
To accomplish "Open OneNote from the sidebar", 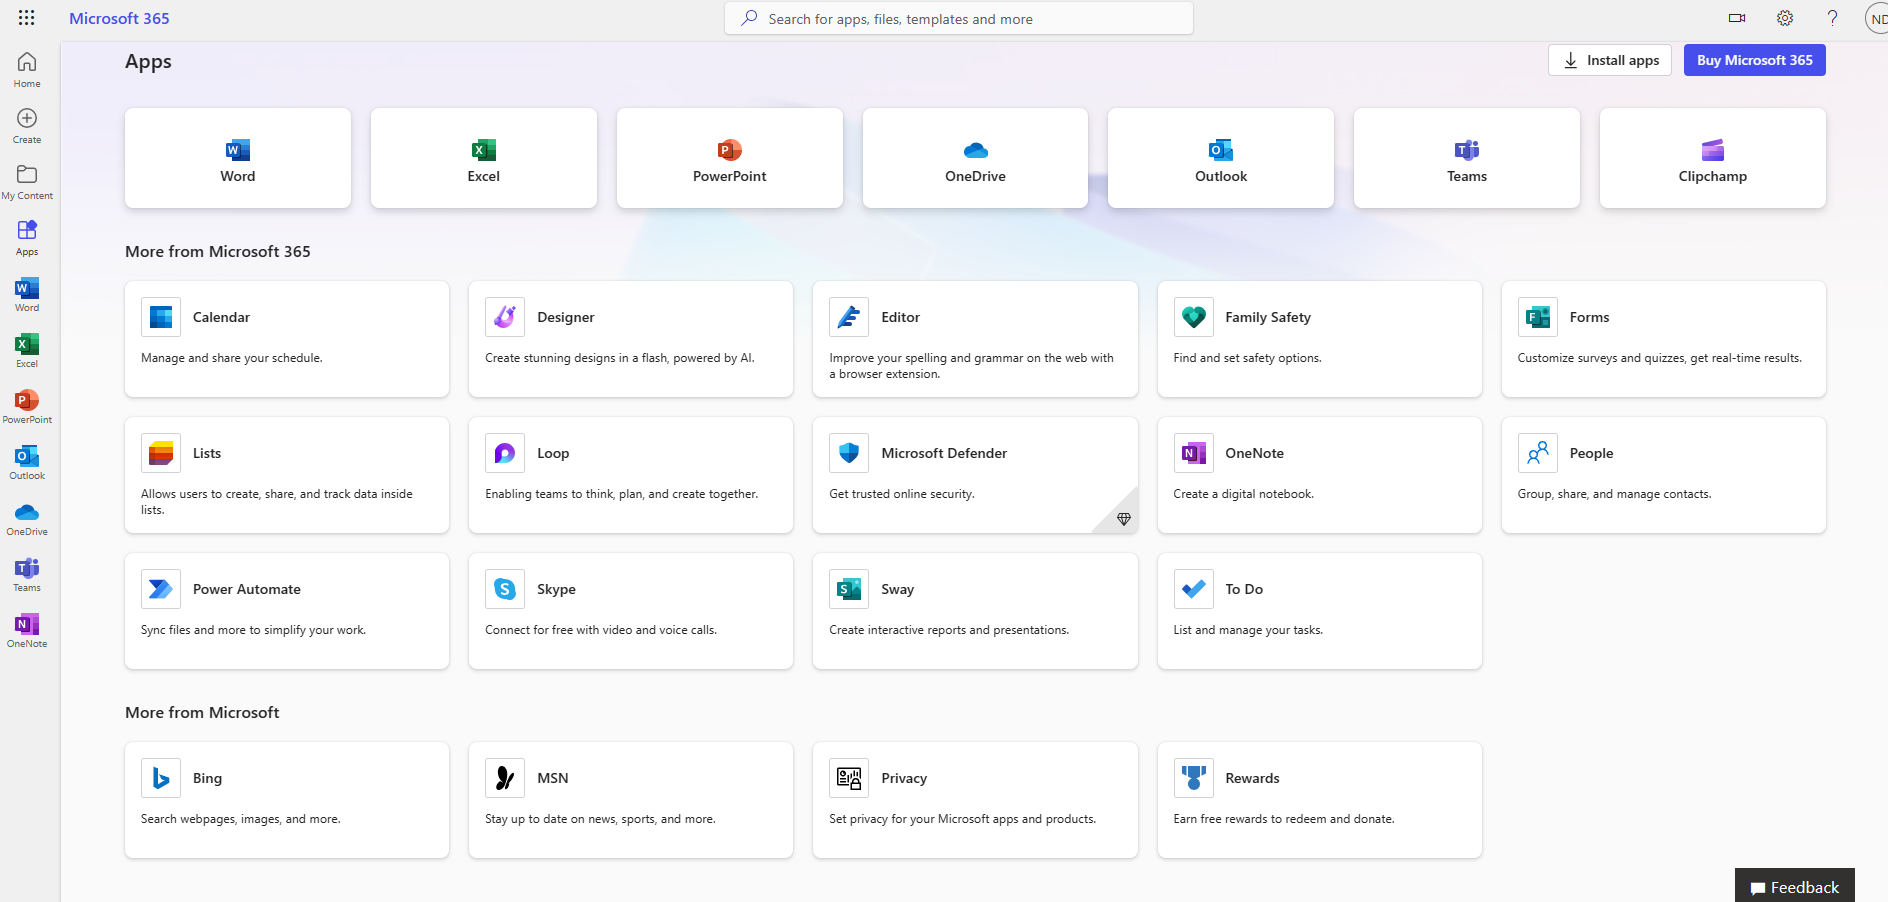I will point(27,630).
